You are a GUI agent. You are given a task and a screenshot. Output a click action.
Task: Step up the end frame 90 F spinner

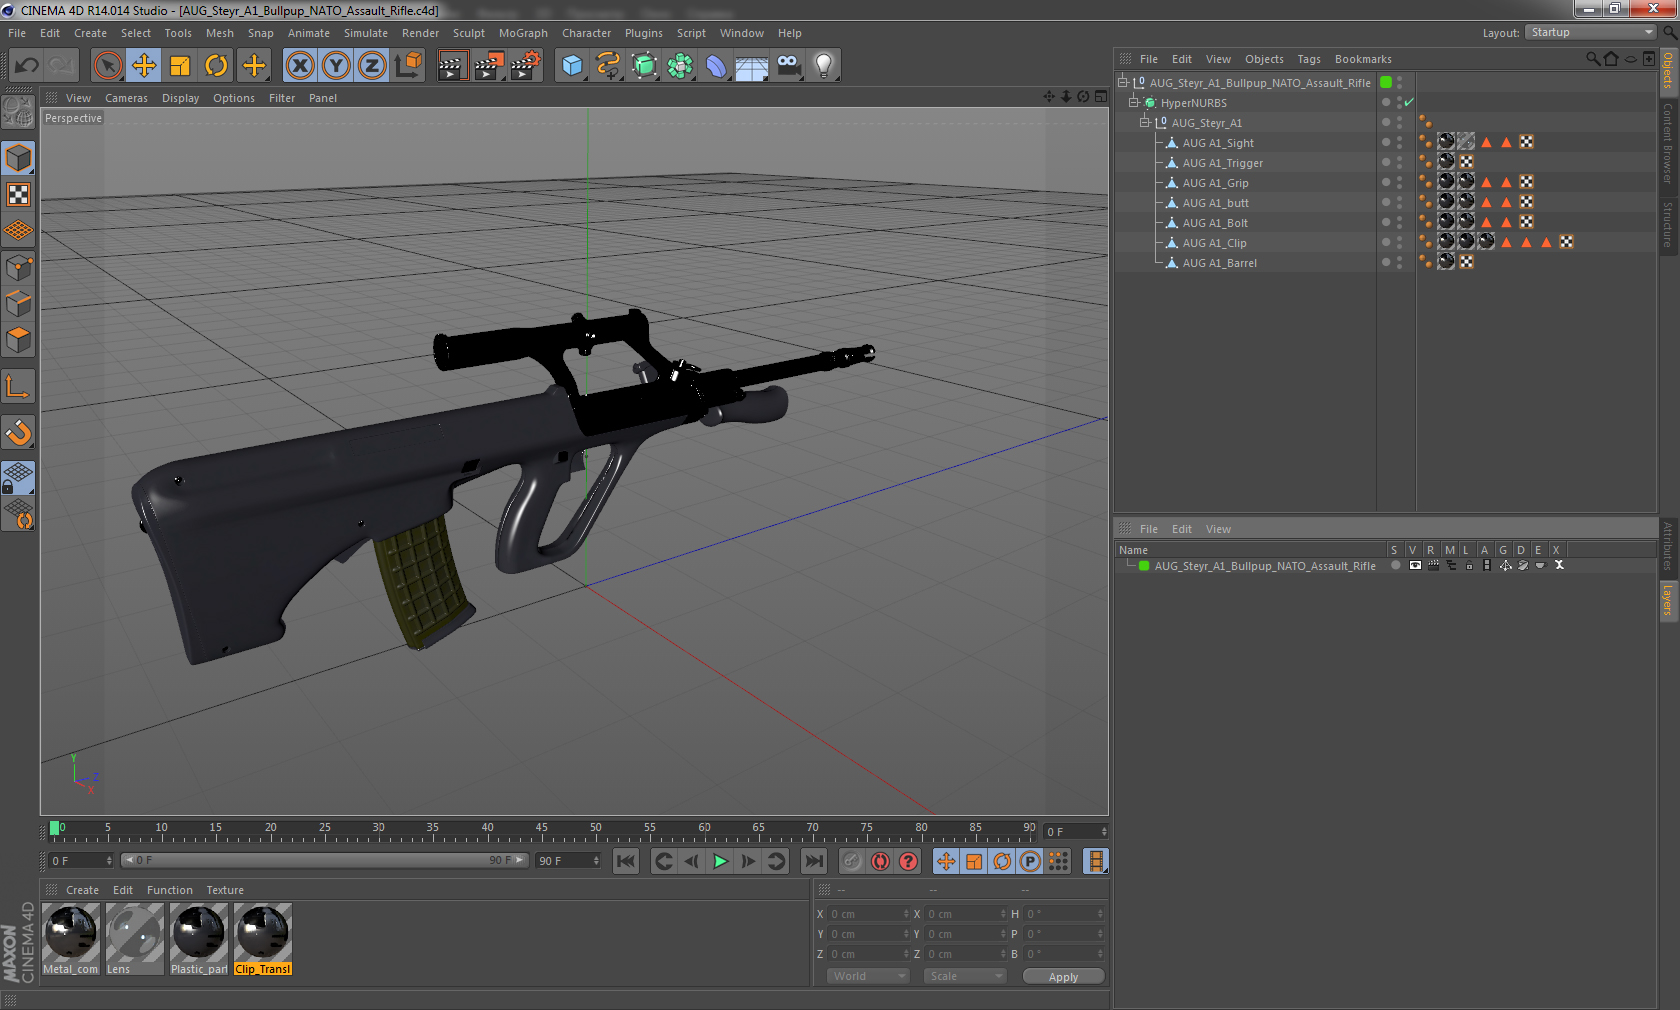(596, 857)
